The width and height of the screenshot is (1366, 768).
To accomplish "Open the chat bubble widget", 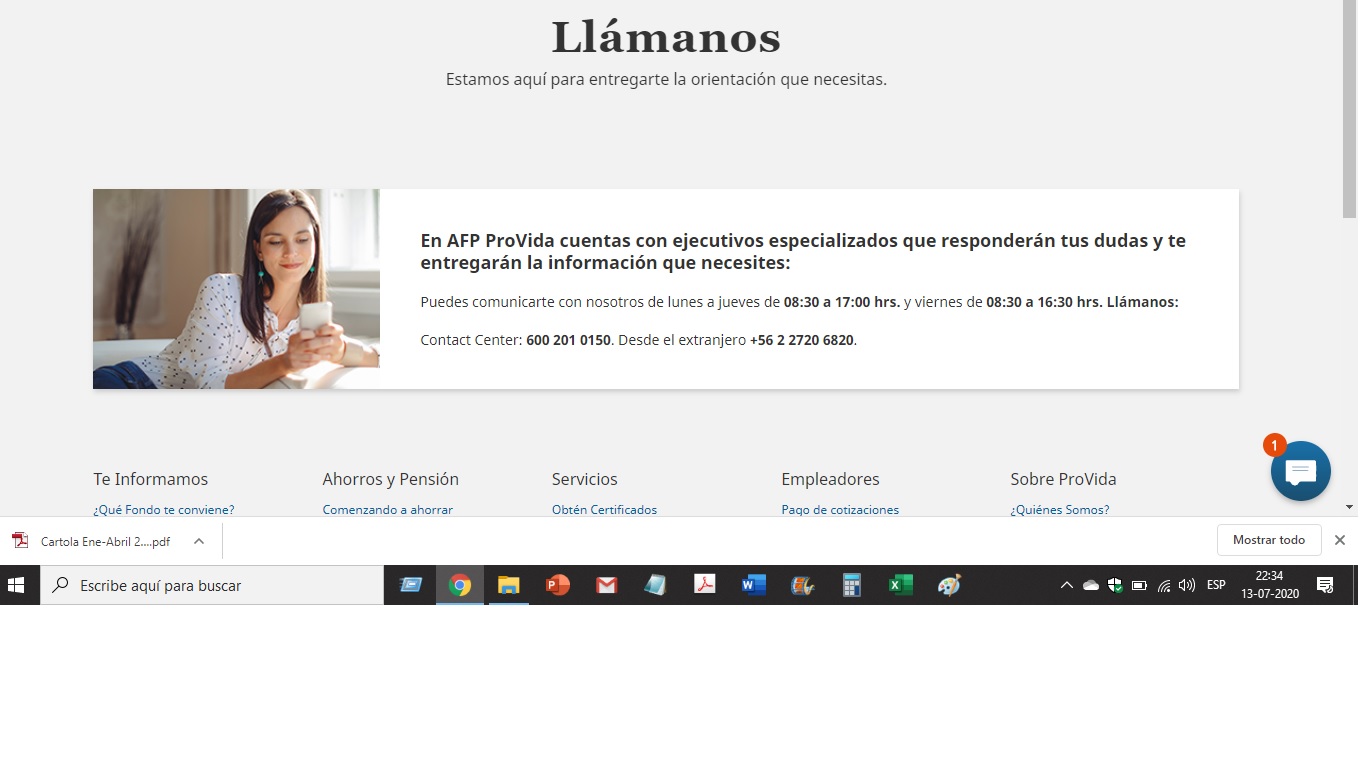I will tap(1300, 471).
